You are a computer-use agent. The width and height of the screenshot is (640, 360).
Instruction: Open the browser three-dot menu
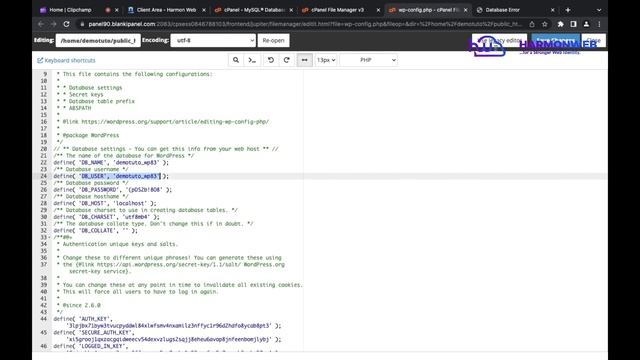pos(599,24)
